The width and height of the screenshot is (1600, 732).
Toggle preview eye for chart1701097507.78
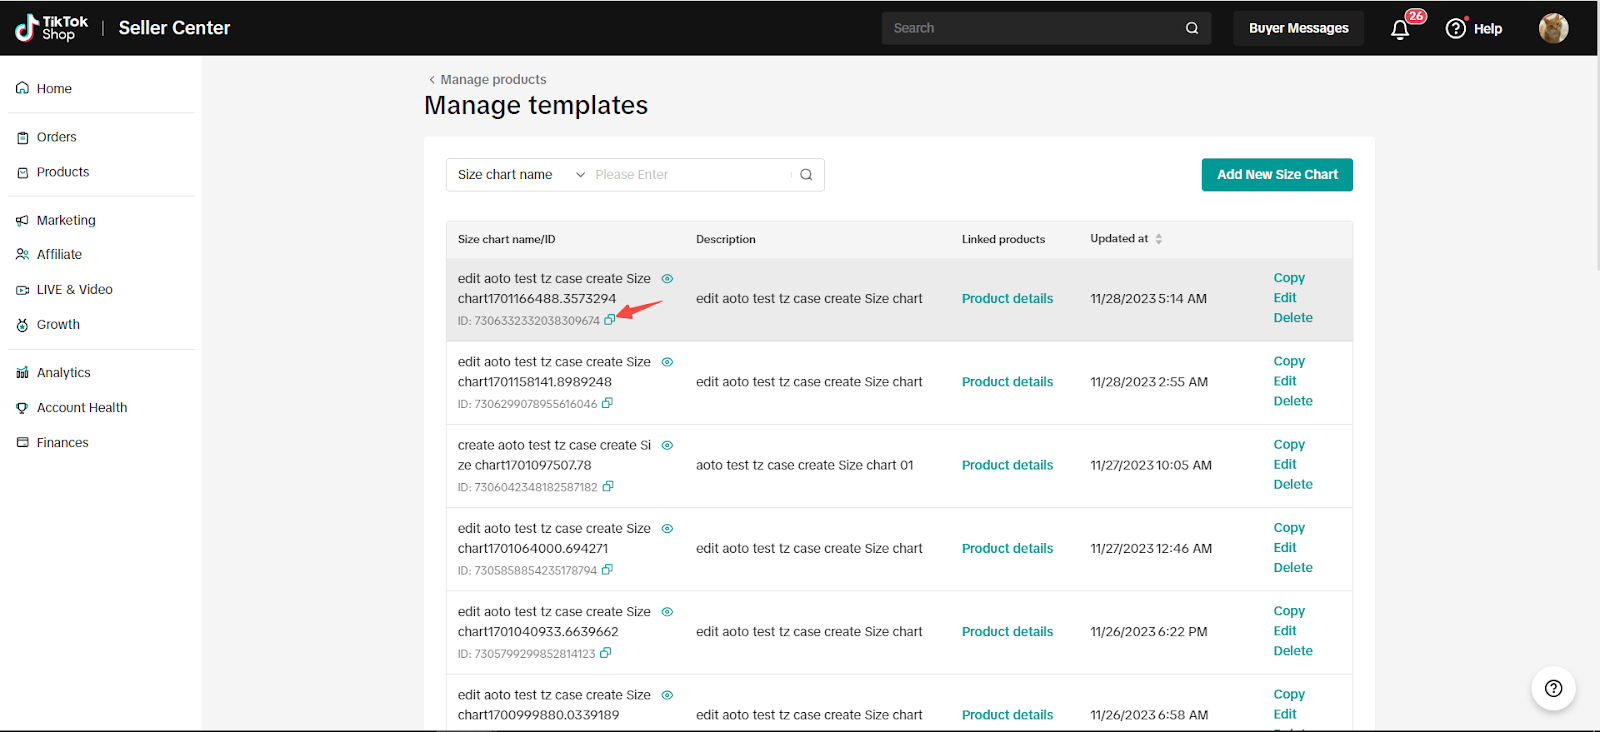coord(667,445)
